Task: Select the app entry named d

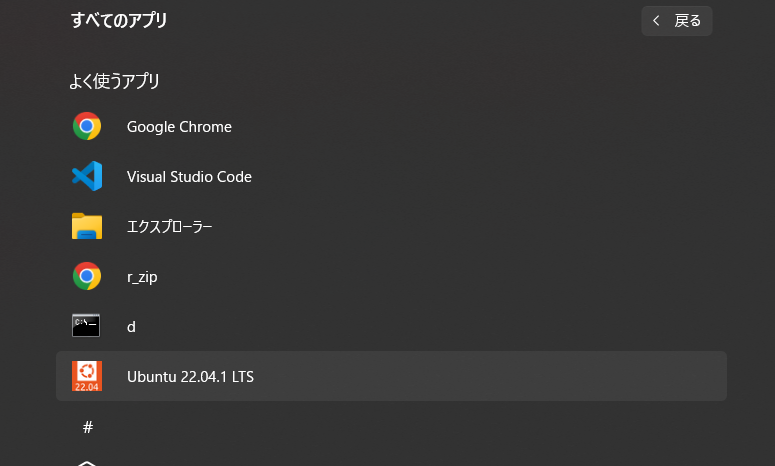Action: coord(131,327)
